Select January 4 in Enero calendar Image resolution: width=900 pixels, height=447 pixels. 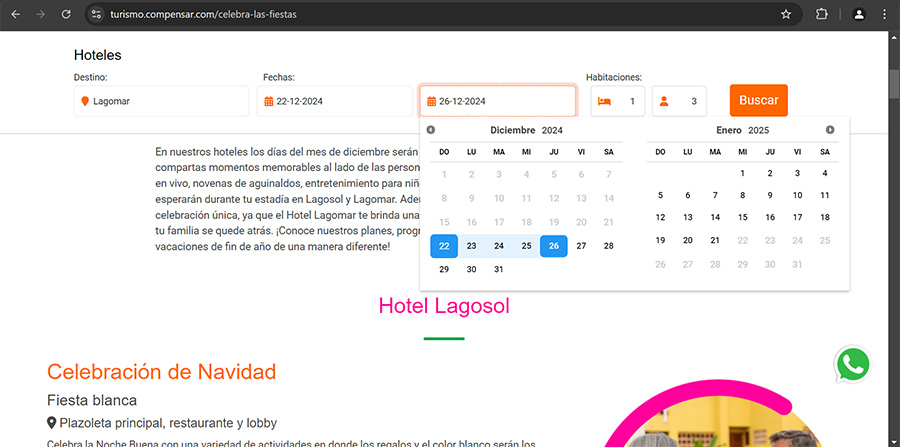coord(825,173)
